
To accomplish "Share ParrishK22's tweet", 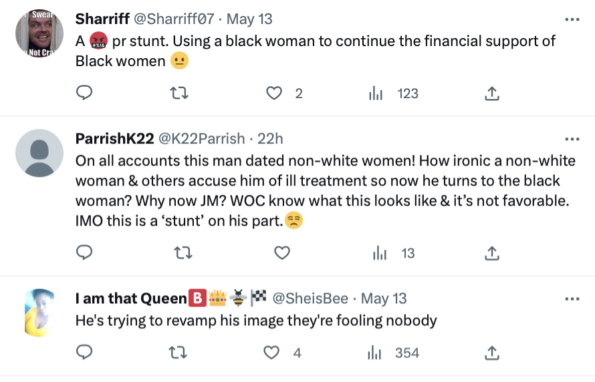I will pos(492,253).
